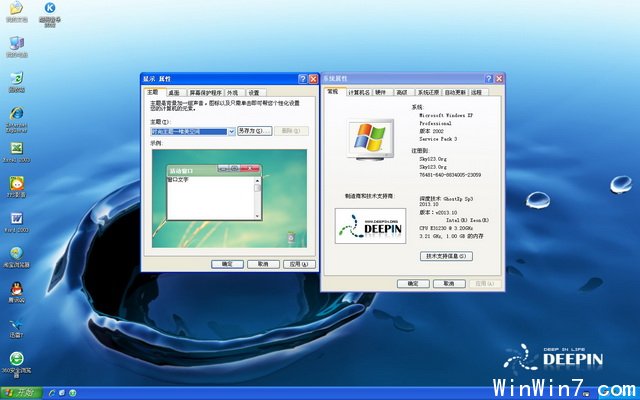Close the Display Properties dialog window
Image resolution: width=640 pixels, height=400 pixels.
tap(313, 79)
